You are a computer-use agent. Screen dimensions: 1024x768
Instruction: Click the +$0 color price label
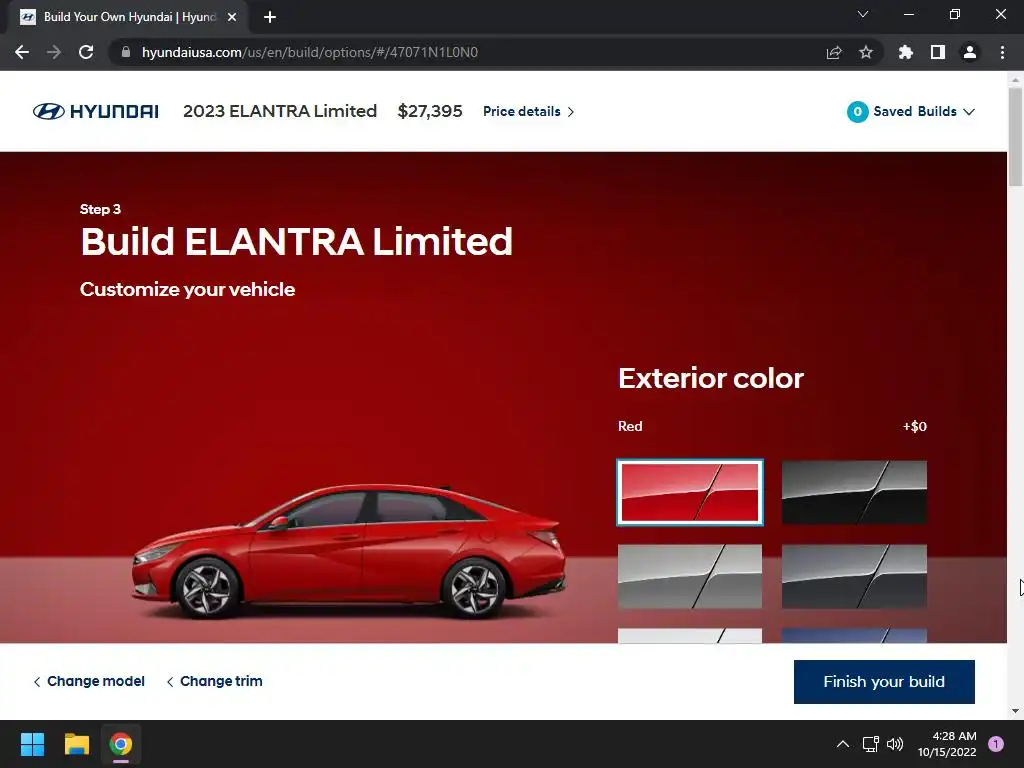914,426
